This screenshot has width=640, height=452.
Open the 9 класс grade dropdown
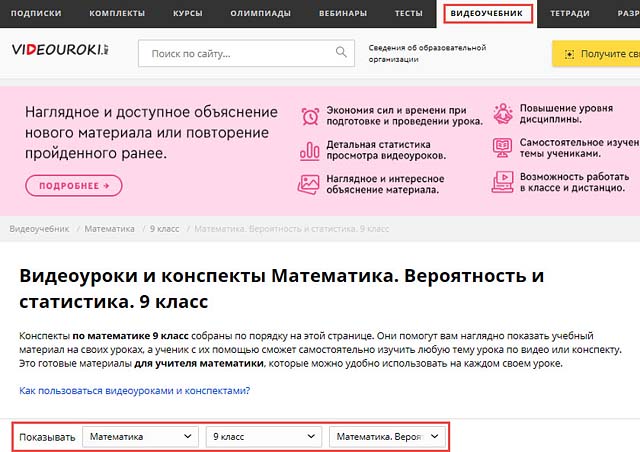(x=264, y=437)
